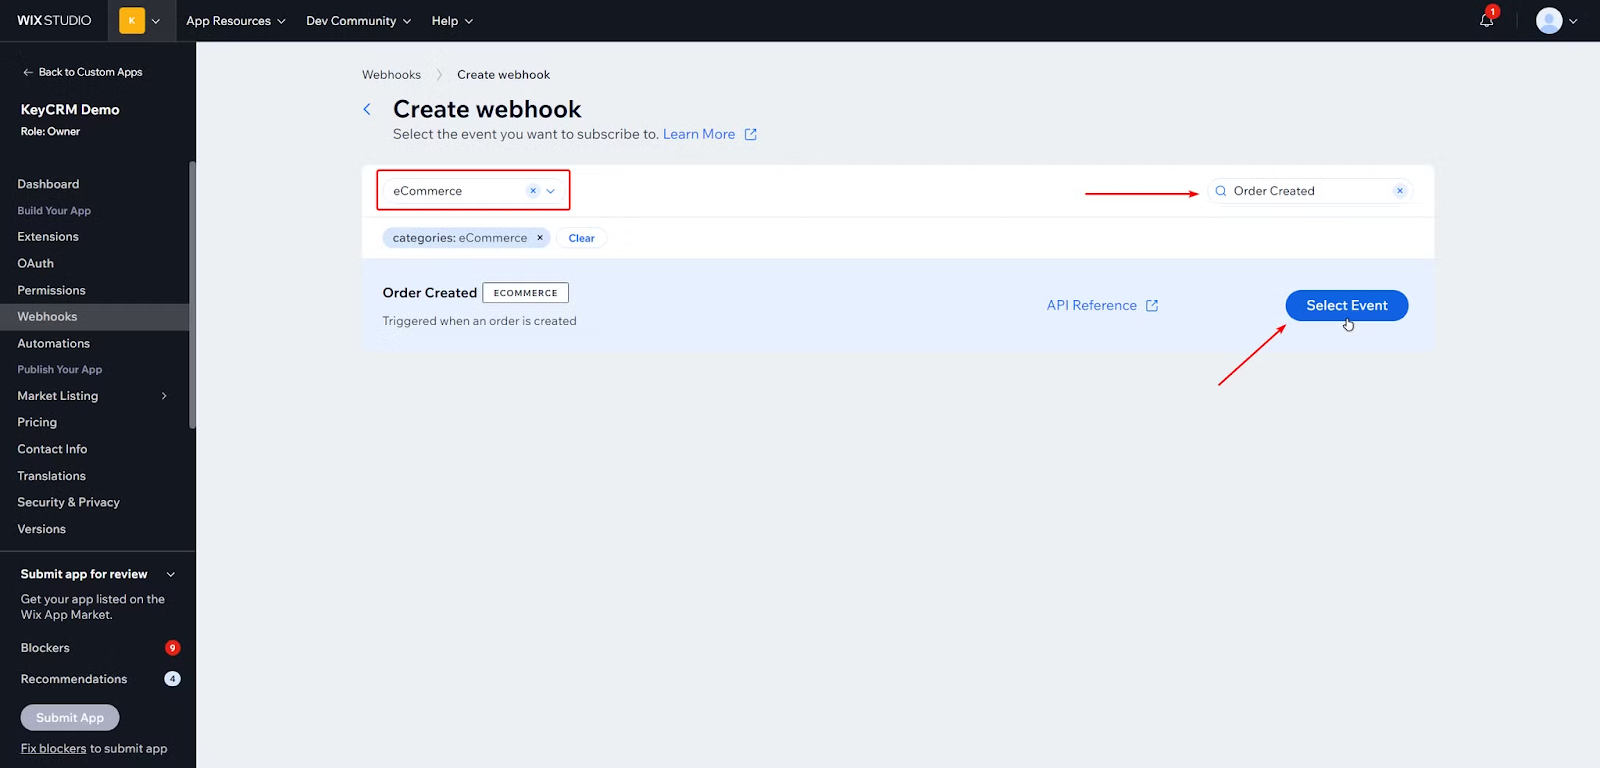Image resolution: width=1600 pixels, height=768 pixels.
Task: Click the Triggered when an order is created text
Action: click(479, 321)
